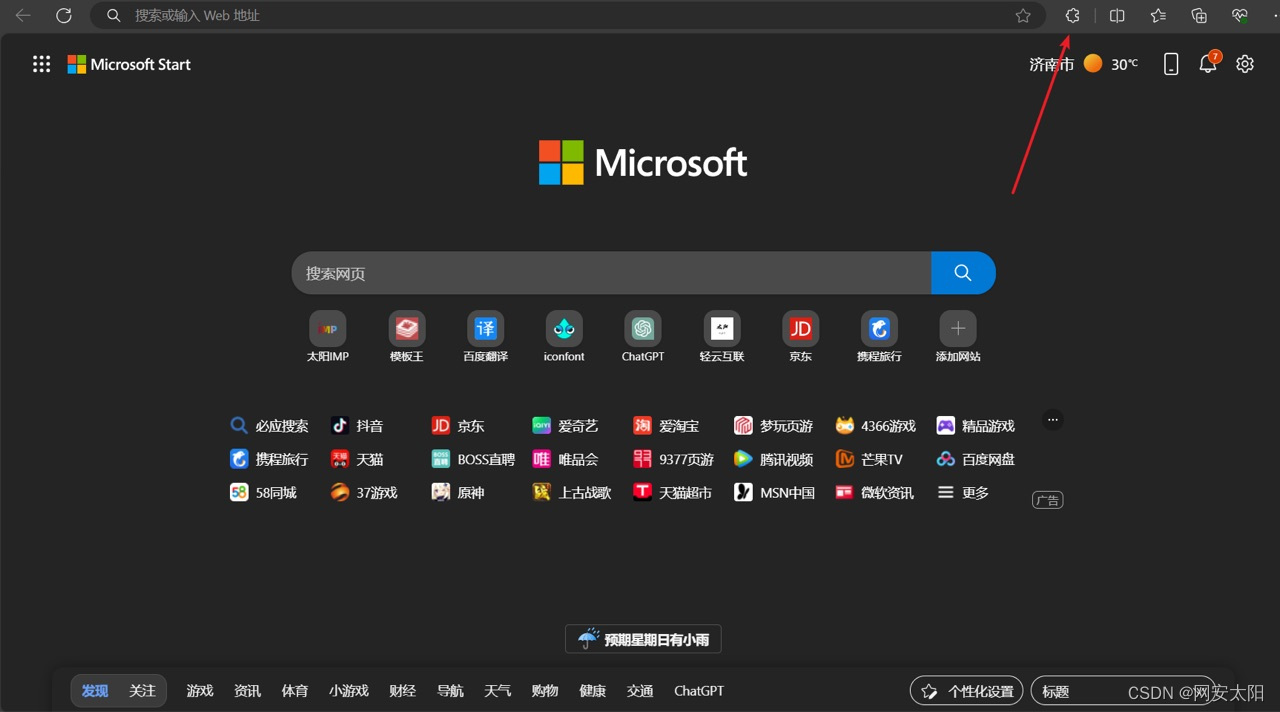Click the 预期星期日有小雨 weather notice
The height and width of the screenshot is (712, 1280).
(643, 639)
